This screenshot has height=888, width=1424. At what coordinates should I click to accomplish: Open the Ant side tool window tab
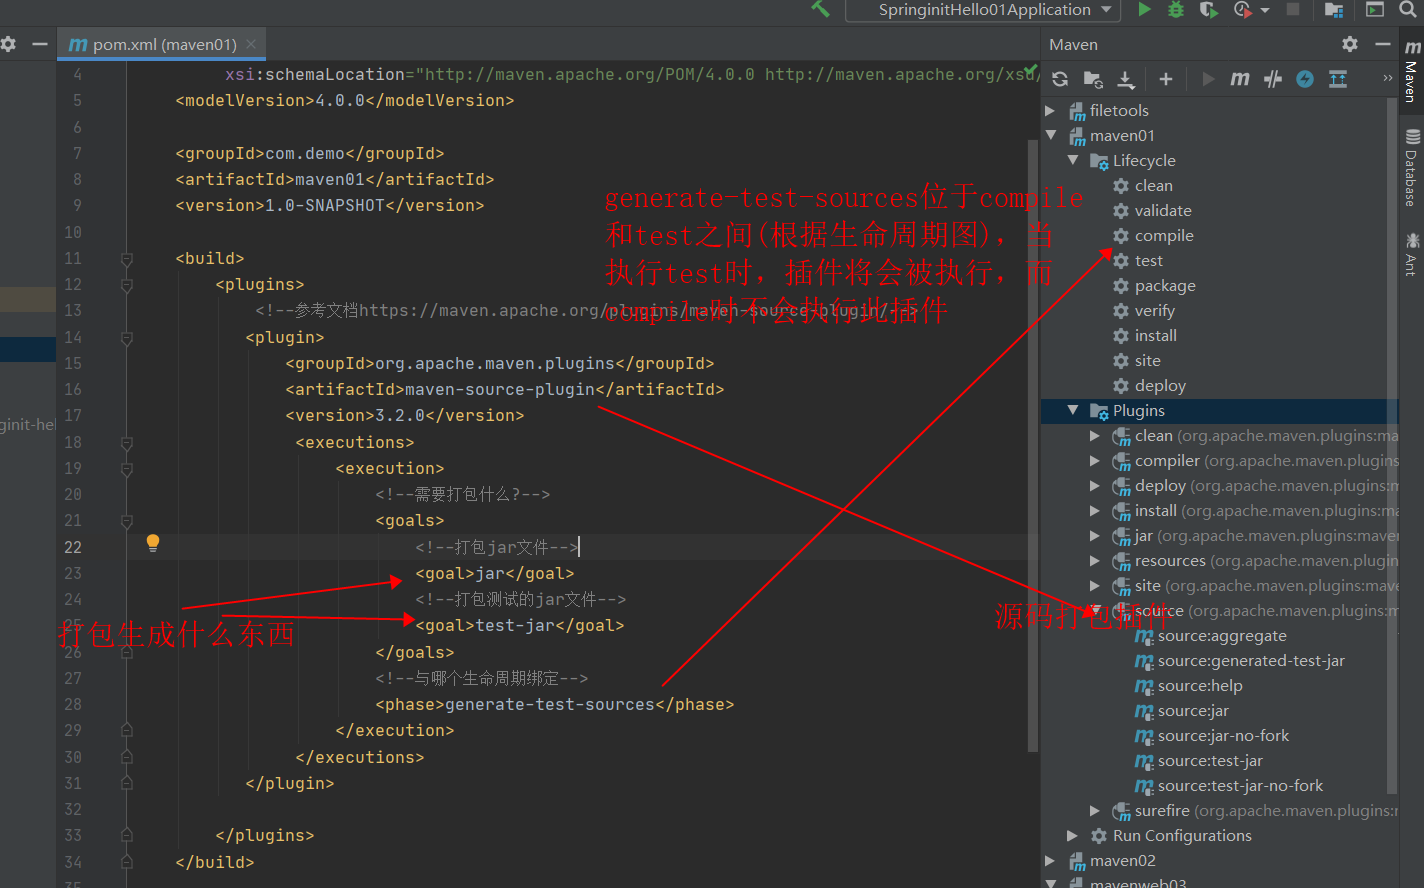[1411, 254]
